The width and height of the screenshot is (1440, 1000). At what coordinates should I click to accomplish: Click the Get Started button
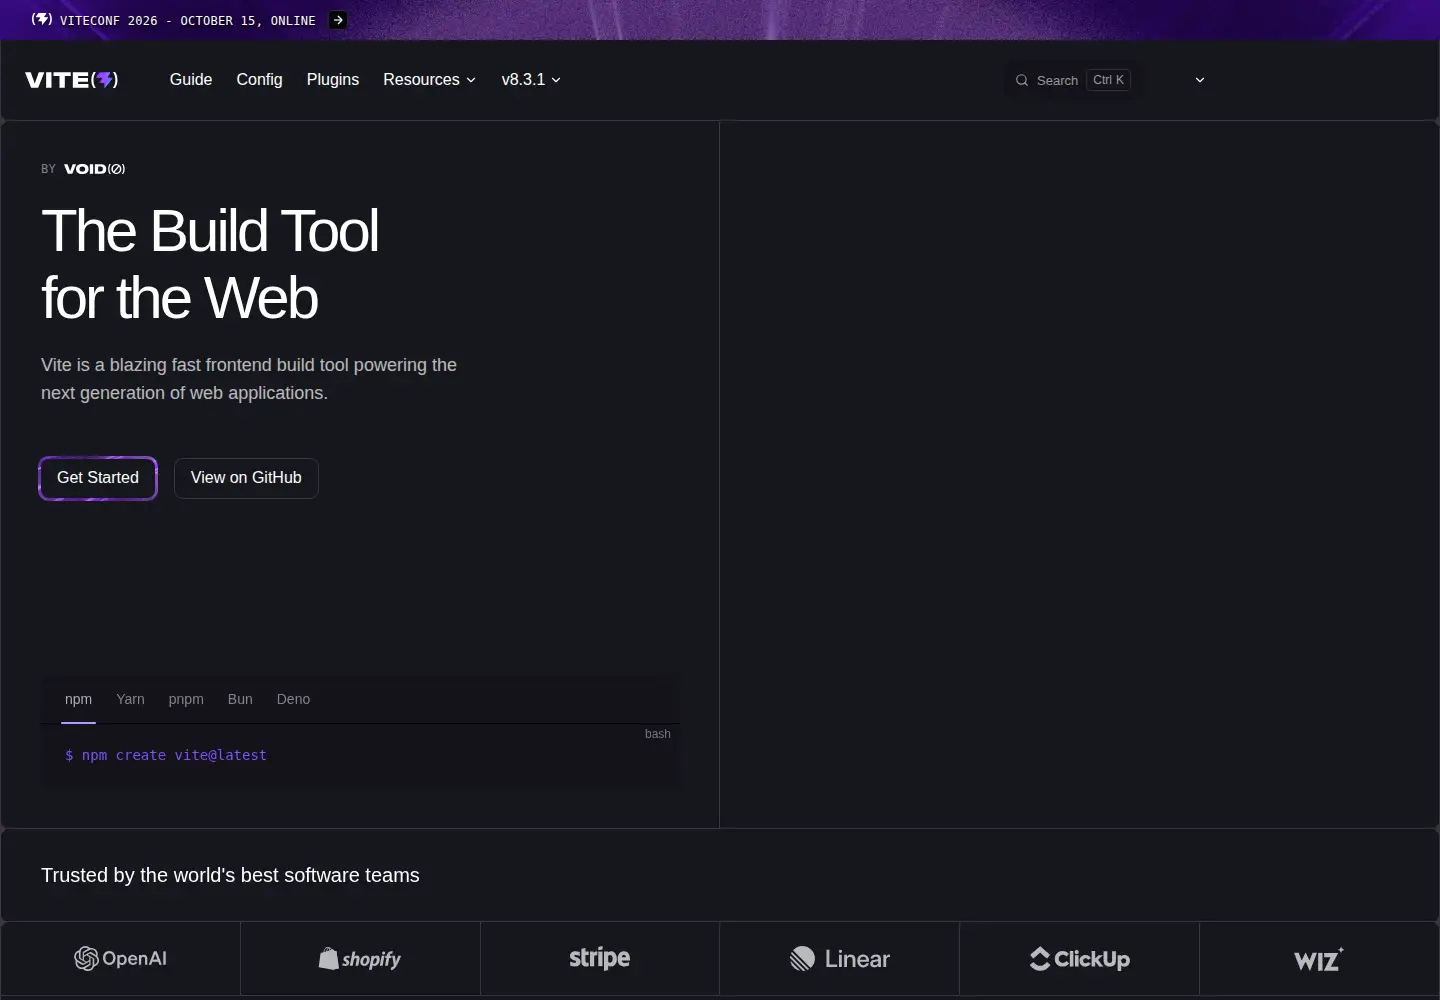98,478
